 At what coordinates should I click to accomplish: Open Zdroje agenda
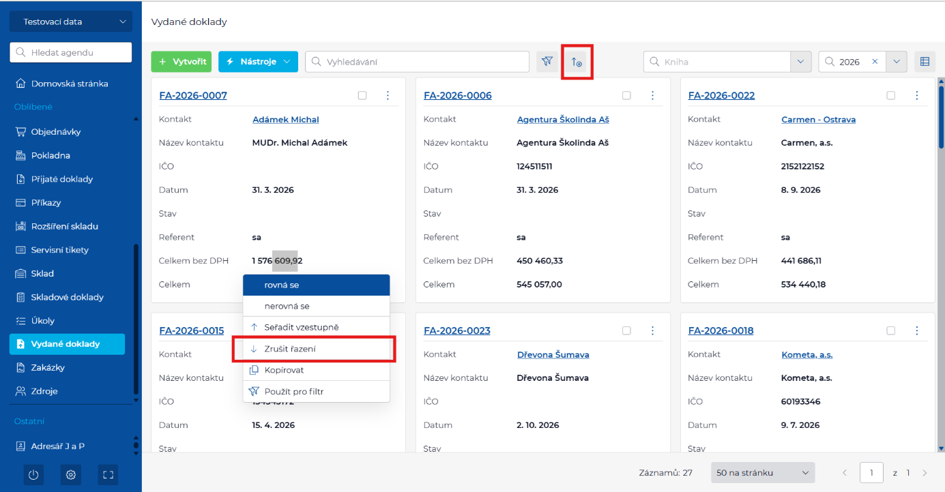coord(37,391)
